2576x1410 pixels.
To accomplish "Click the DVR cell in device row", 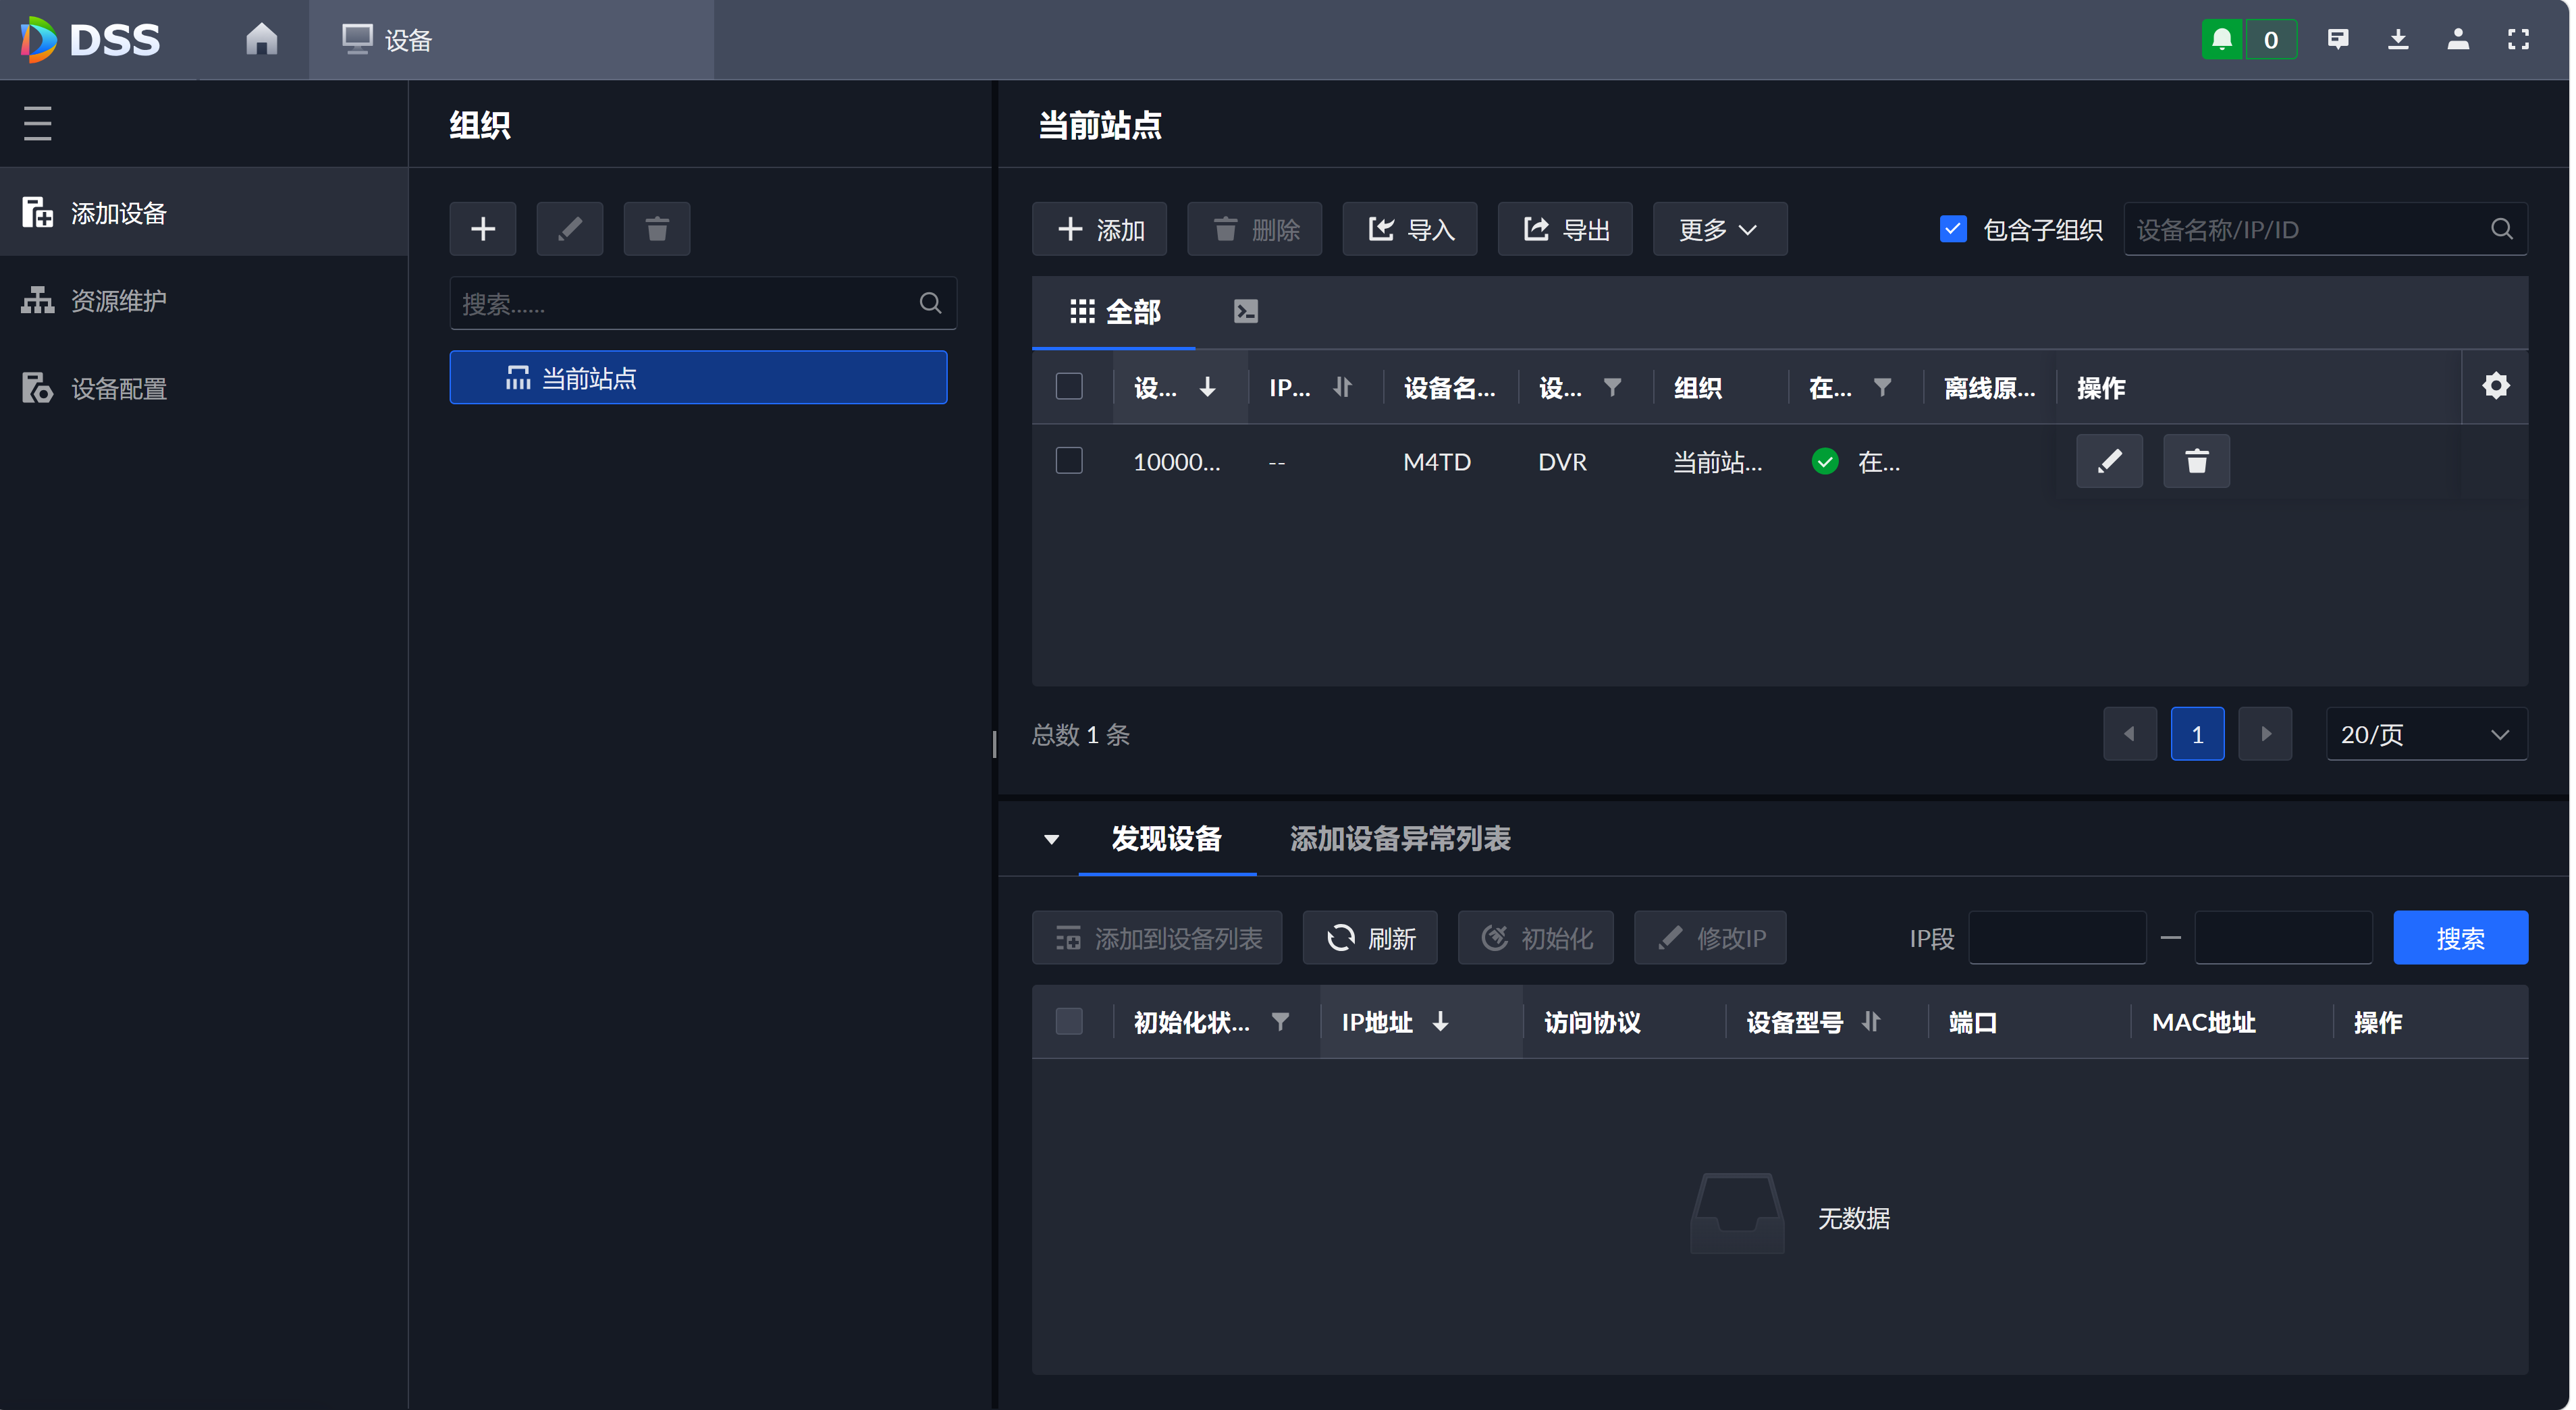I will (1563, 462).
